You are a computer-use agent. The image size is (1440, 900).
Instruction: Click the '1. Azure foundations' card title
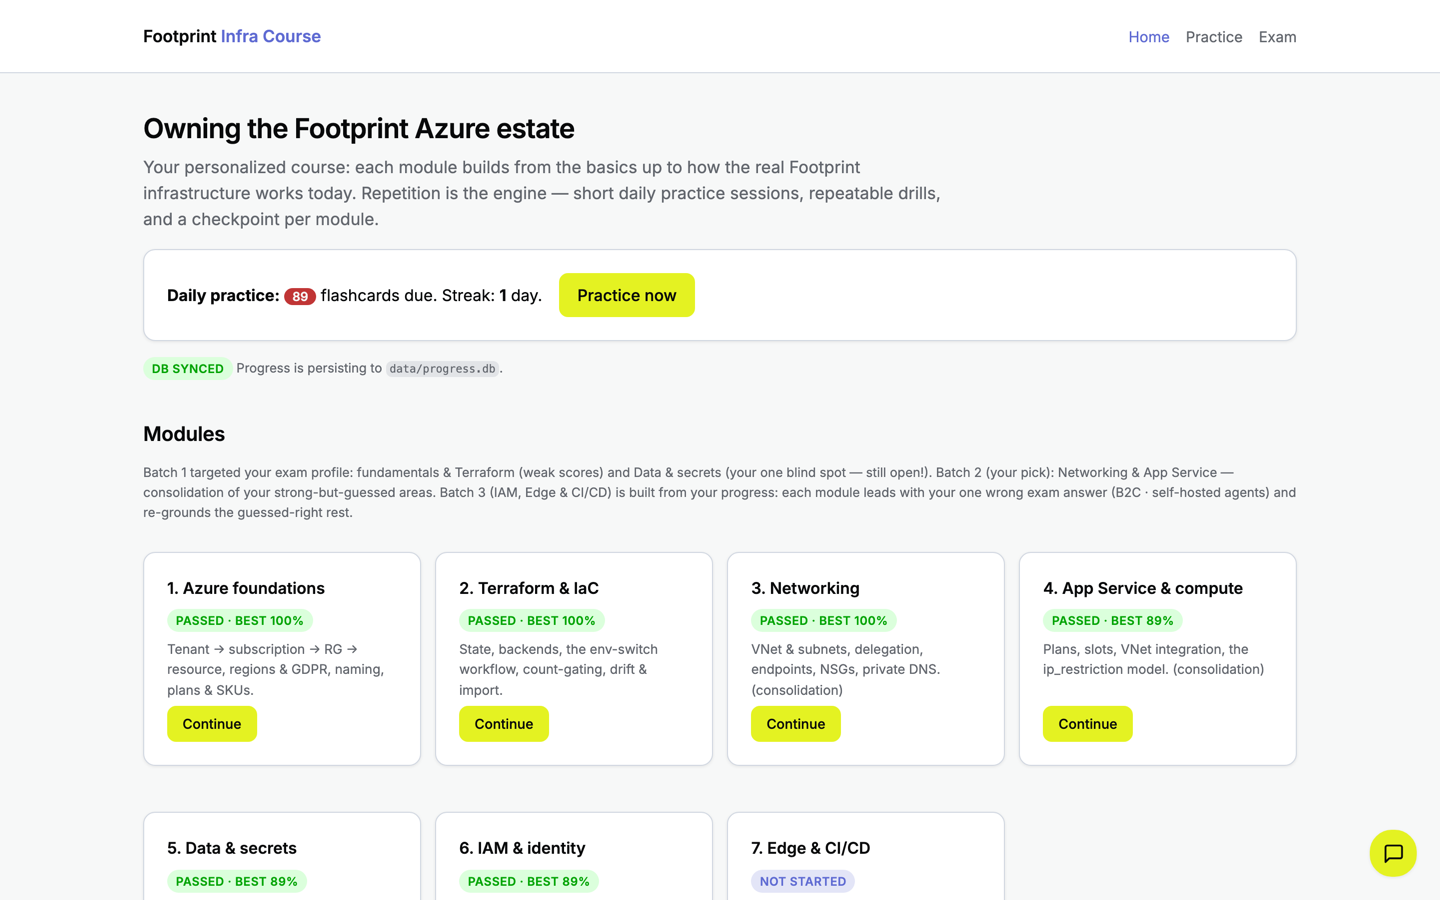[x=246, y=588]
